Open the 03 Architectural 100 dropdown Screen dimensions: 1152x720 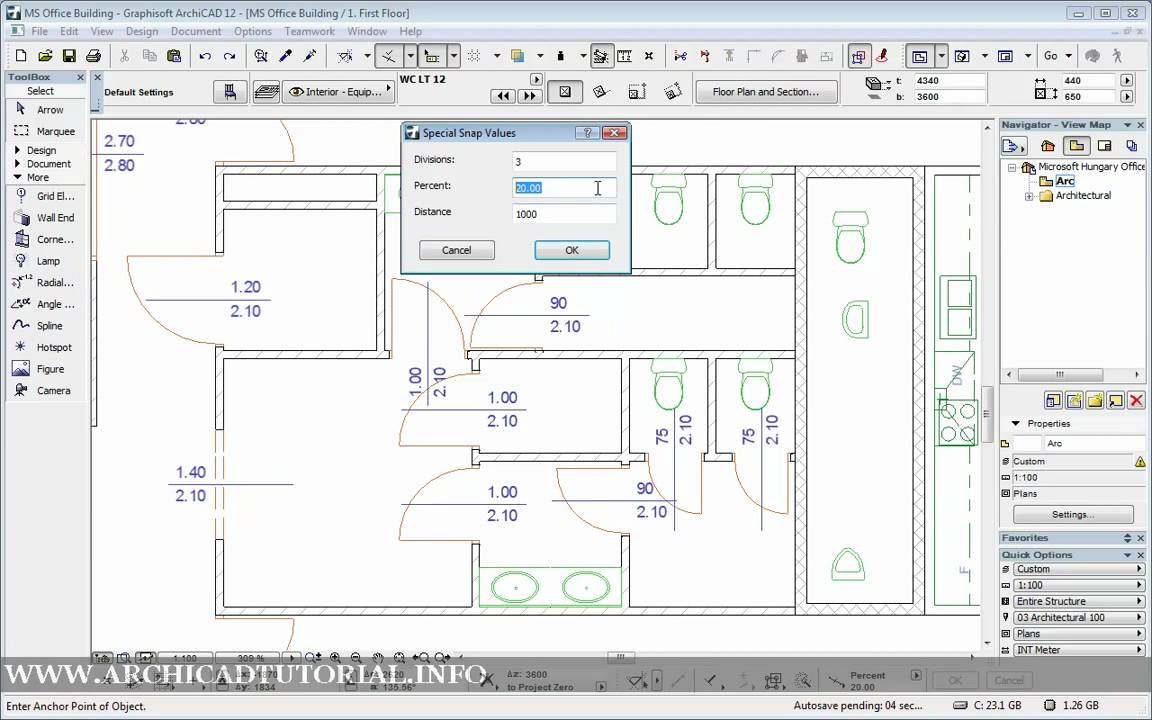click(x=1079, y=617)
